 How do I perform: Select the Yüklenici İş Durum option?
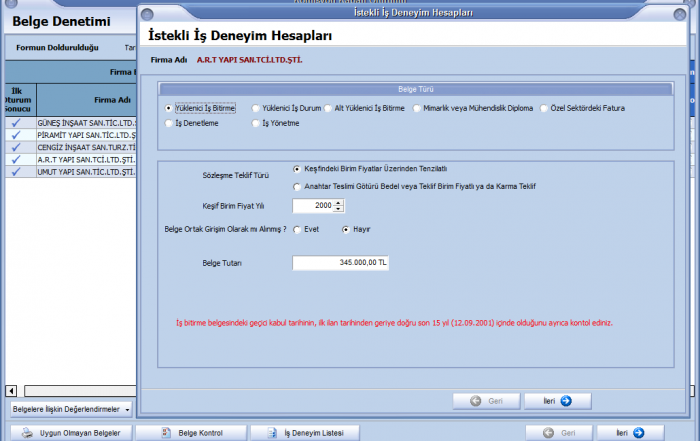(257, 108)
